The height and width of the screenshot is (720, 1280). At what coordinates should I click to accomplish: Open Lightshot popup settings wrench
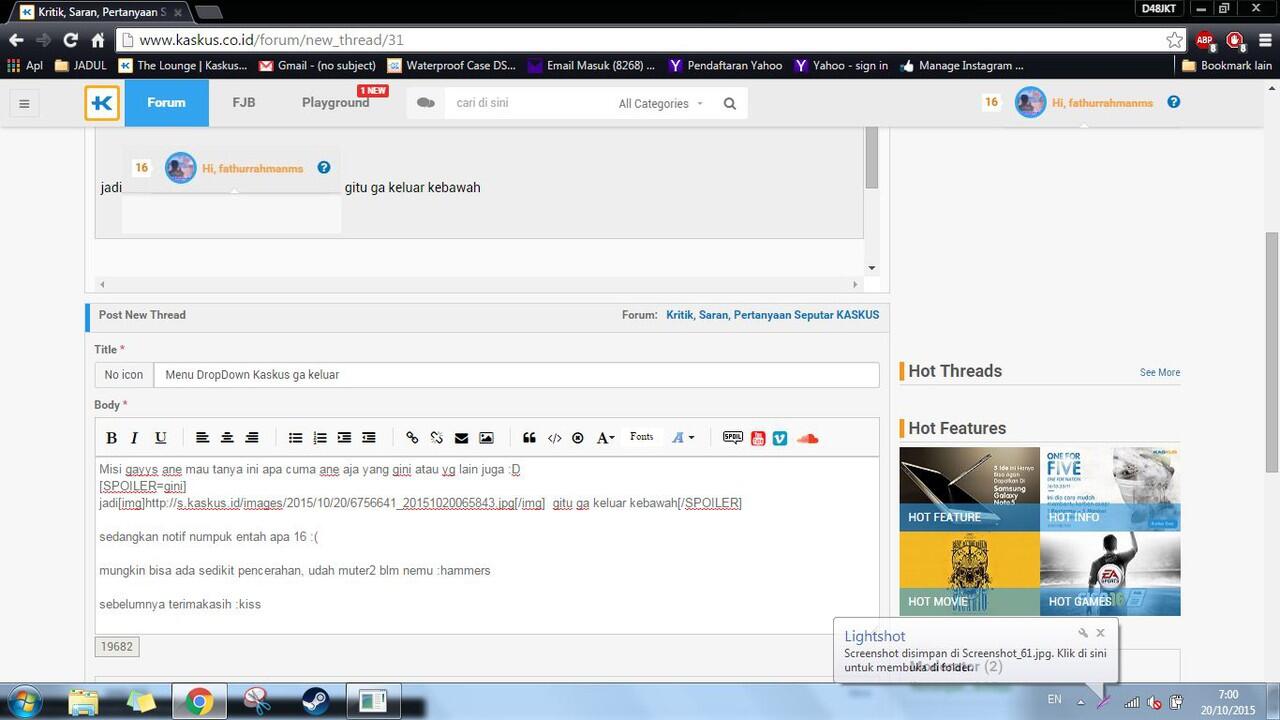(1082, 633)
